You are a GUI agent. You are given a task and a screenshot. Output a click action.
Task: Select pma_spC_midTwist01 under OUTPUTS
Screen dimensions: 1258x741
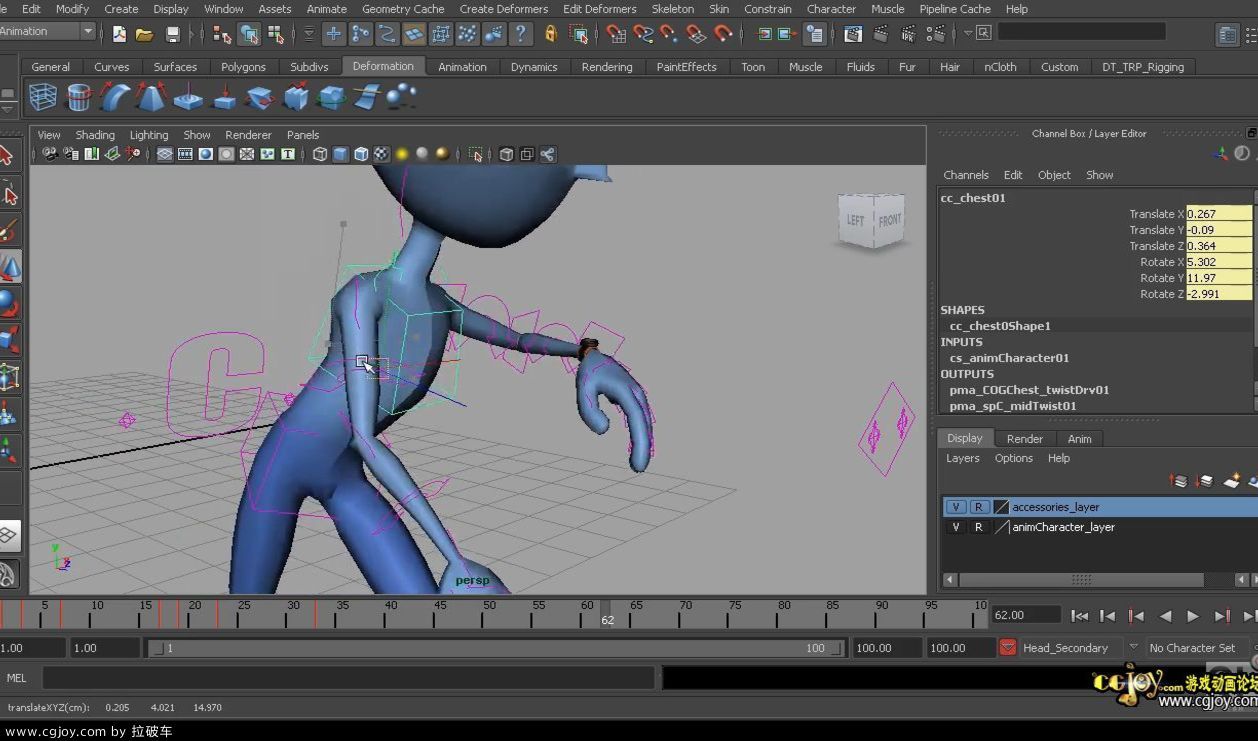click(x=1013, y=405)
